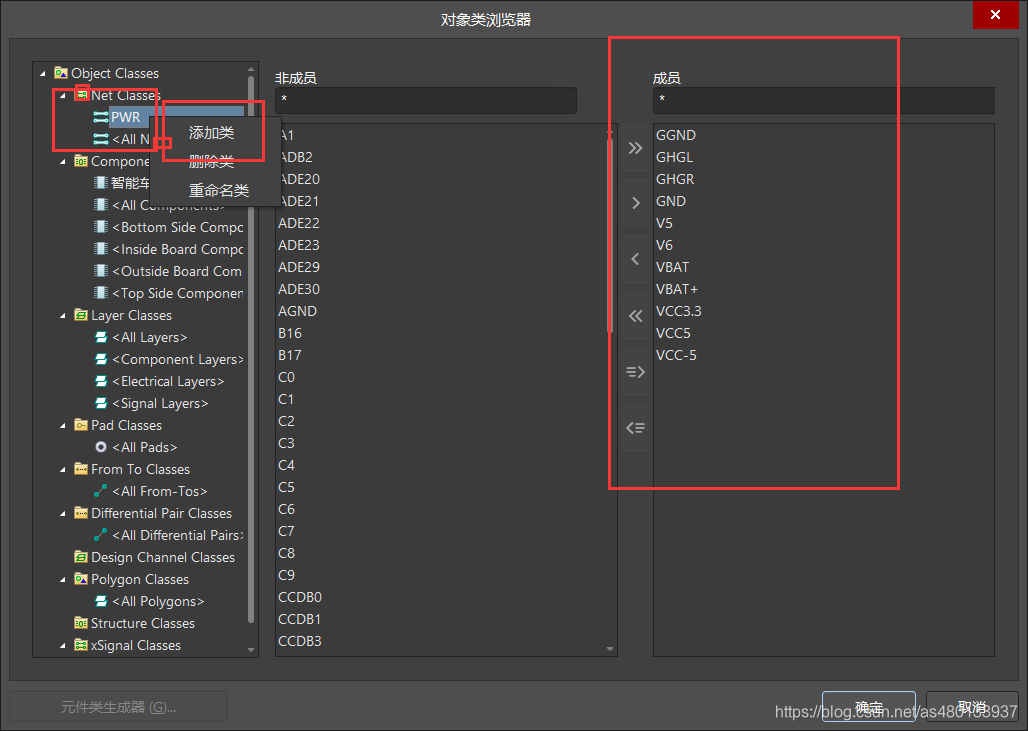Click the class tree scroll-down arrow
The image size is (1028, 731).
(x=250, y=650)
